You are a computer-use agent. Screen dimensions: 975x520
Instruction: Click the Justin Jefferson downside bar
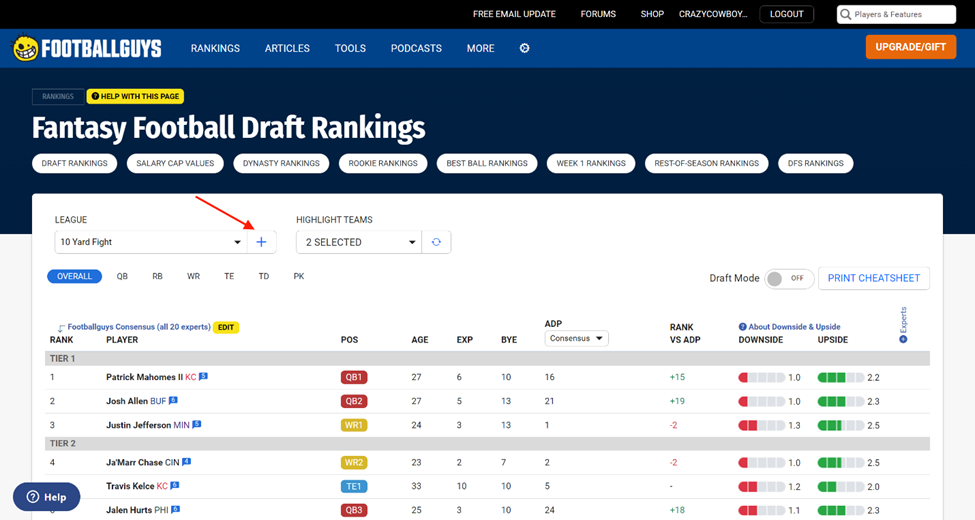click(762, 425)
